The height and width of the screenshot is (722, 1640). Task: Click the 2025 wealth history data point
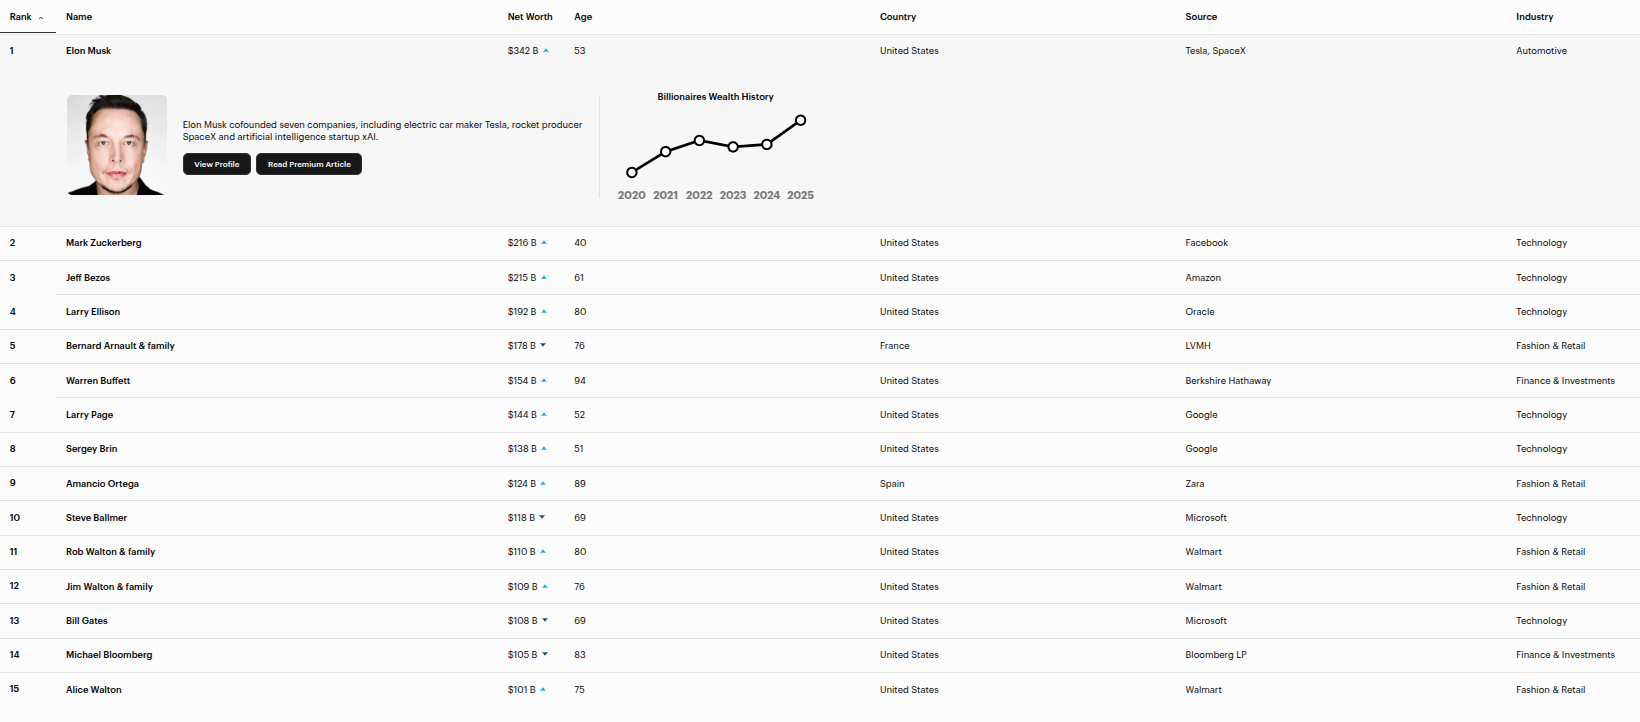tap(800, 120)
